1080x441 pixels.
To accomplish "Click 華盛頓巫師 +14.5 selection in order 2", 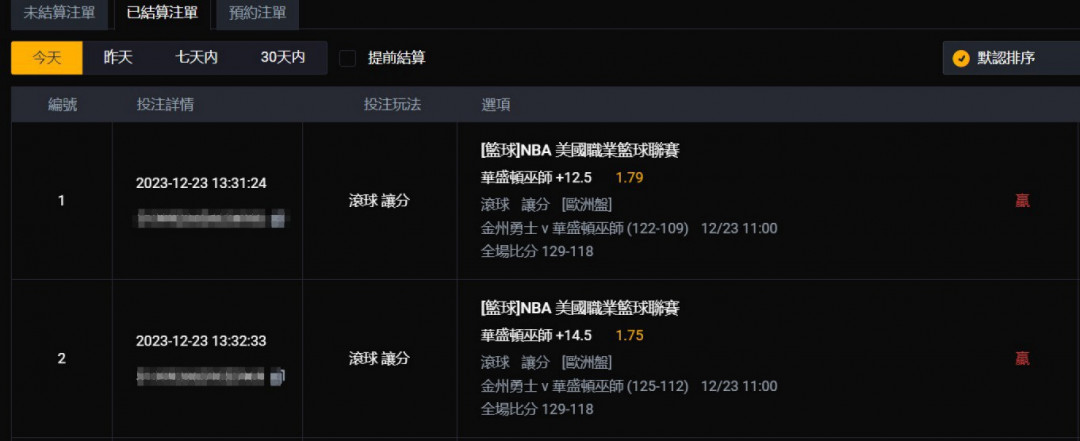I will click(x=537, y=336).
